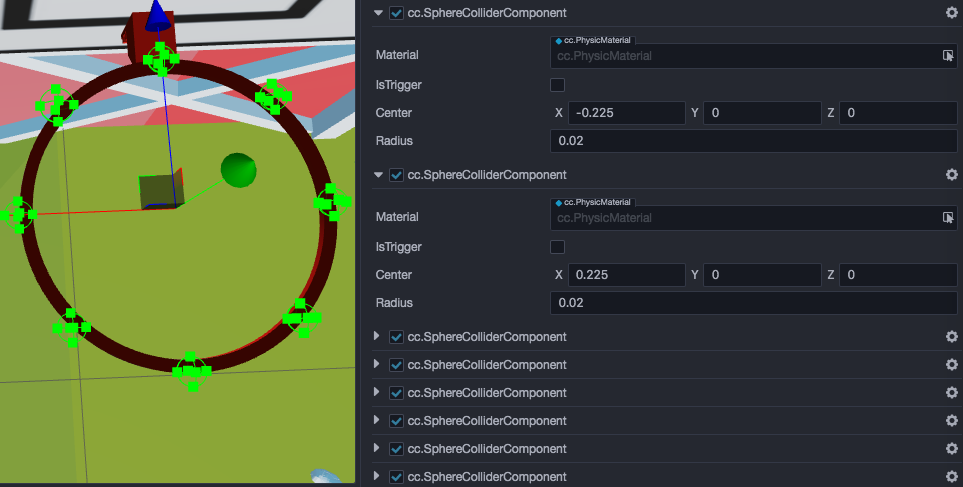Click the center cube of transform gizmo
Viewport: 963px width, 487px height.
[161, 190]
